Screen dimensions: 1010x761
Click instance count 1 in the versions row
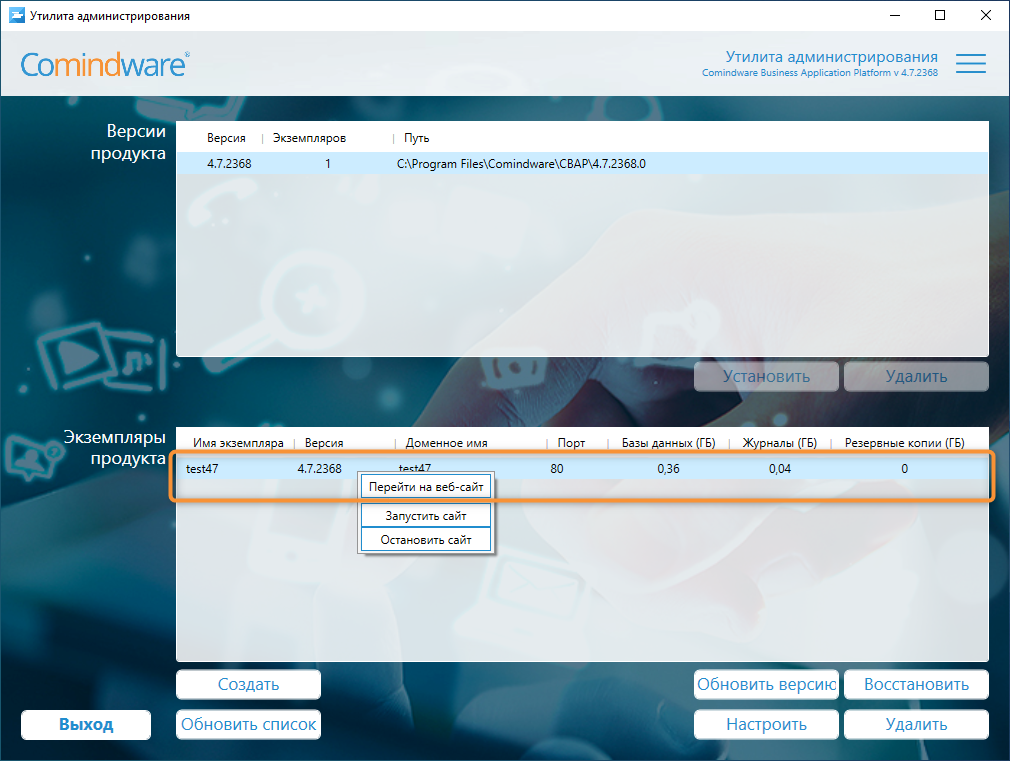click(x=327, y=164)
